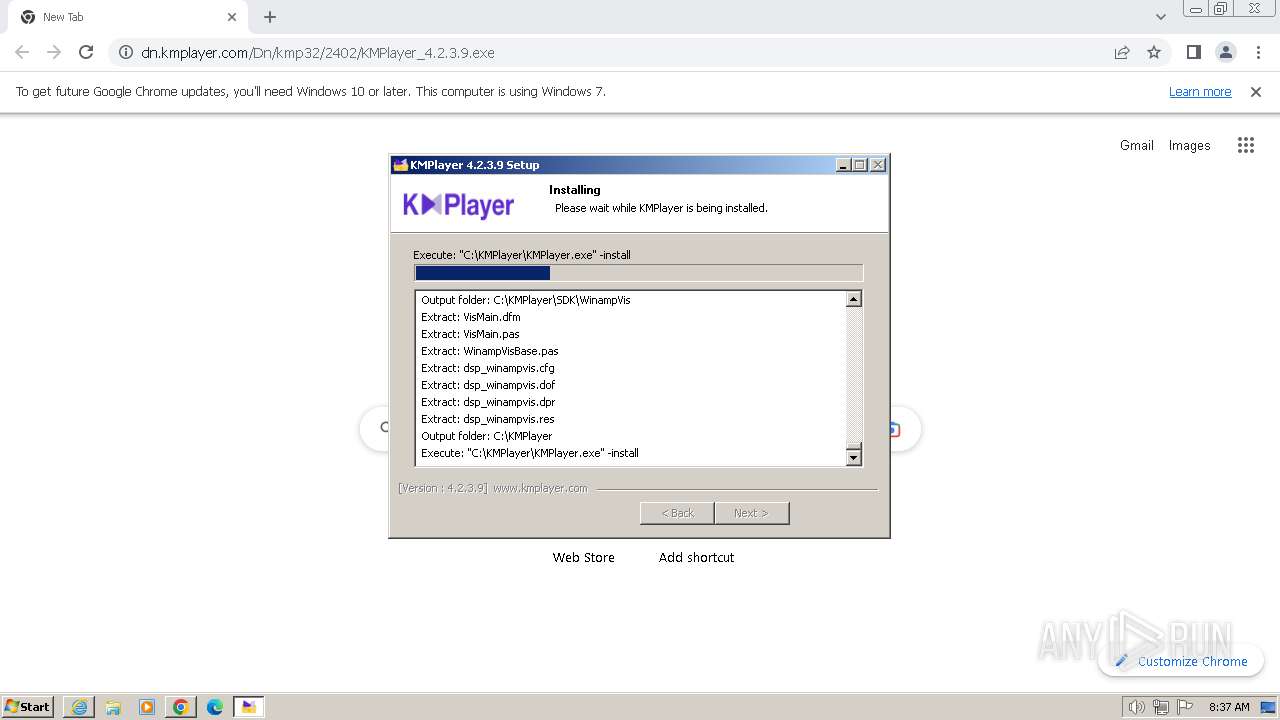
Task: Click the Back button in setup
Action: pyautogui.click(x=677, y=513)
